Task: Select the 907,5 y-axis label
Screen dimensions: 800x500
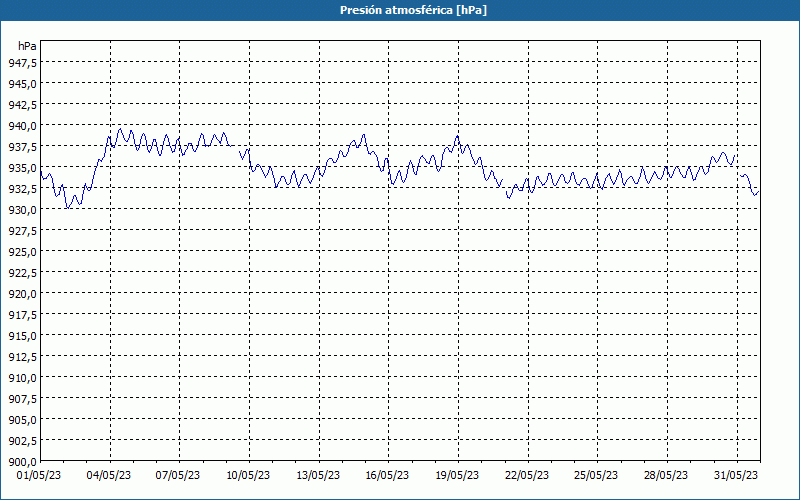Action: click(22, 399)
